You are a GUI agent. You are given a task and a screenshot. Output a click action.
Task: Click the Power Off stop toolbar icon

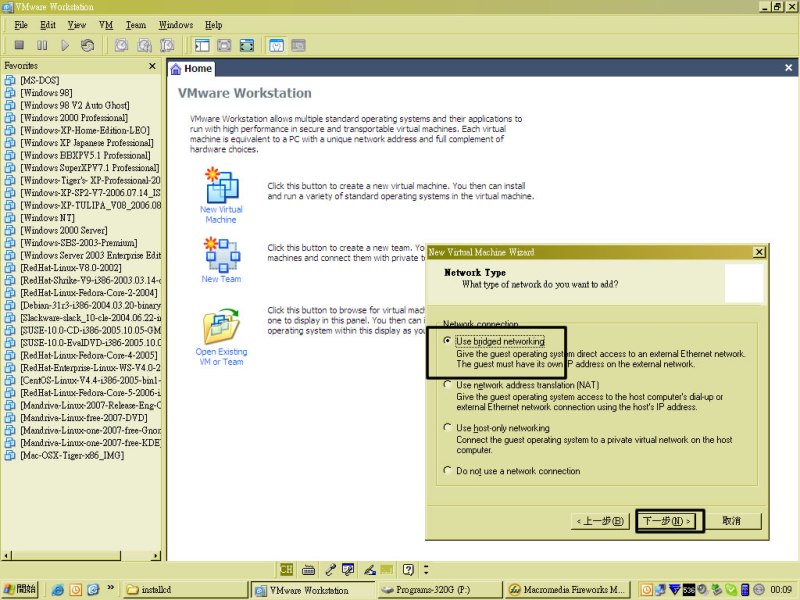click(x=19, y=45)
